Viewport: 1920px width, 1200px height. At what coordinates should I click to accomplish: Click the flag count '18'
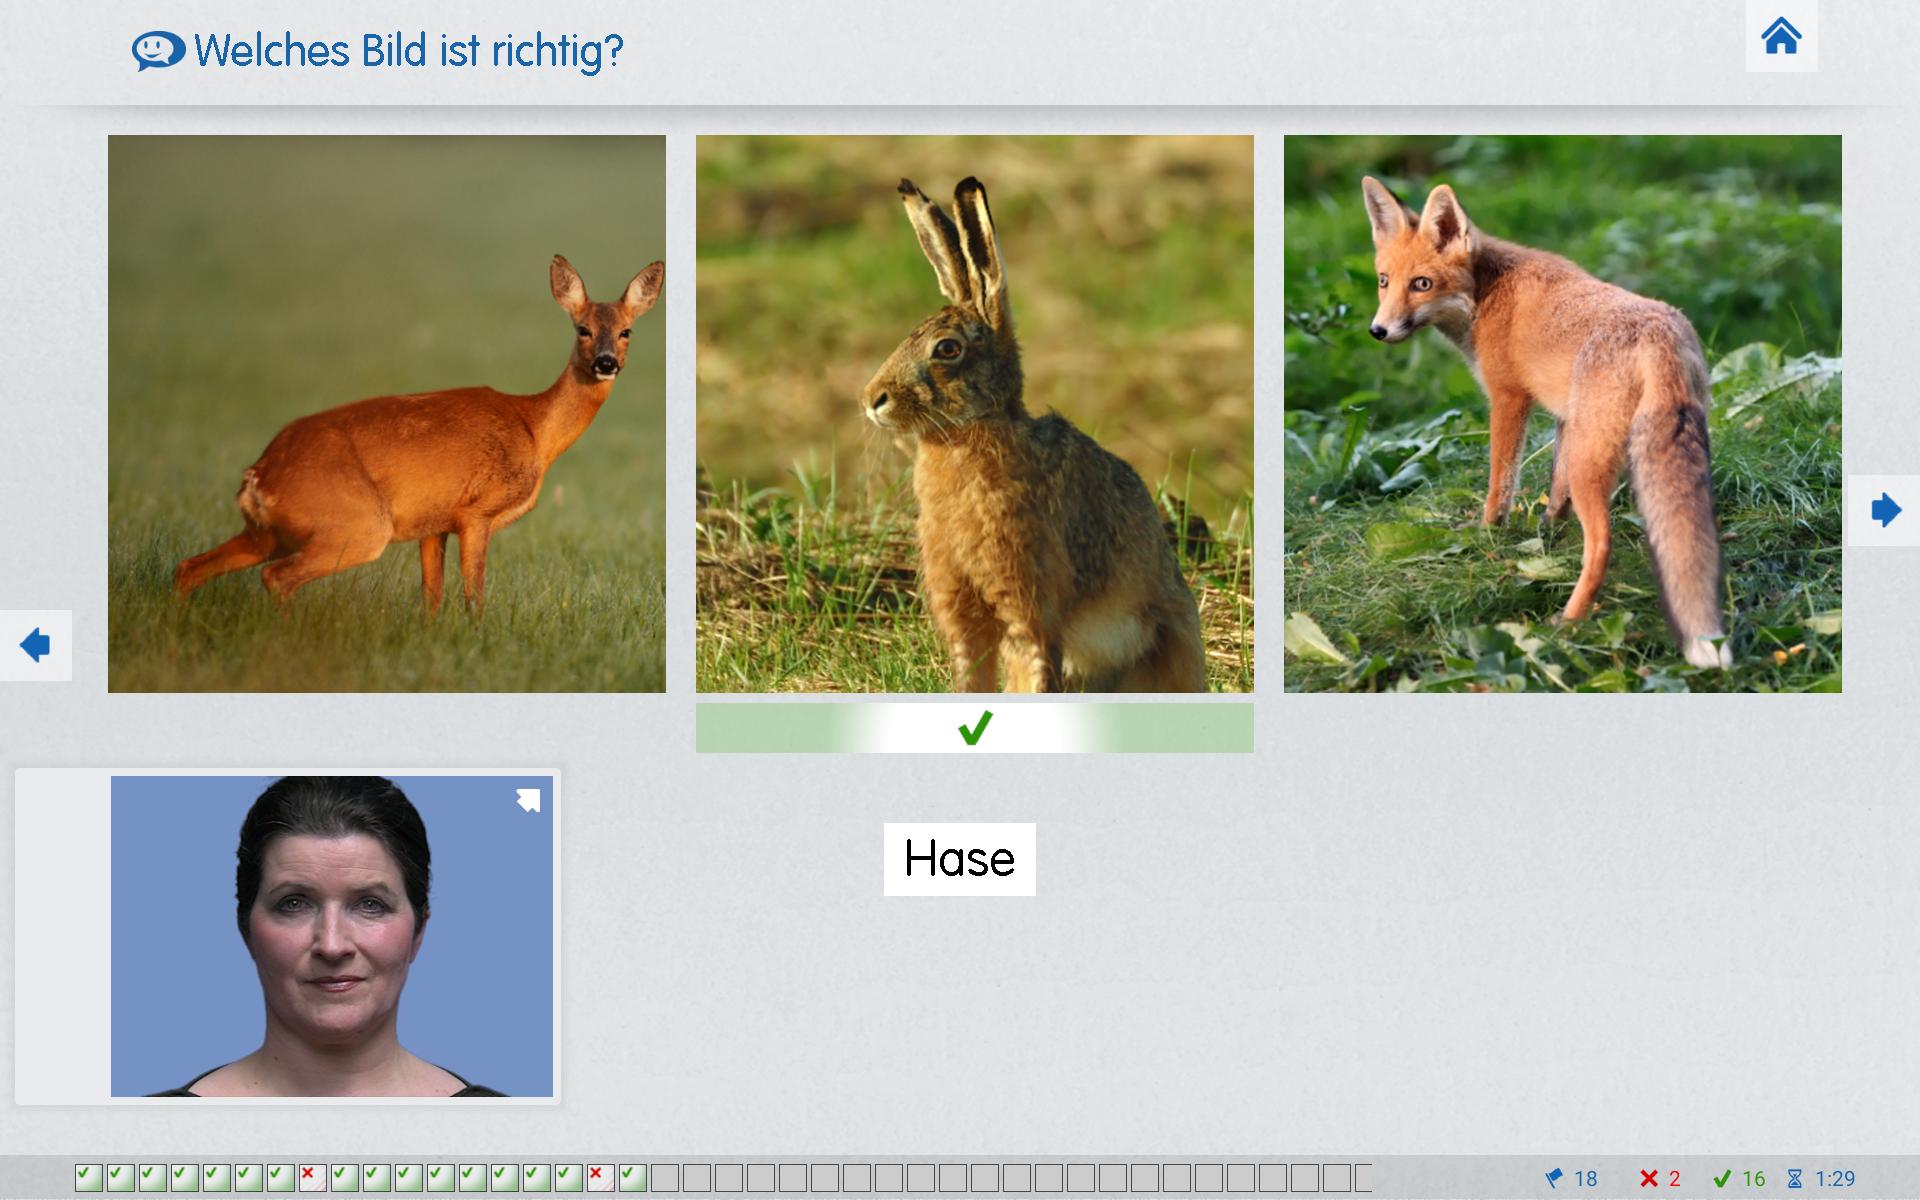[x=1586, y=1179]
